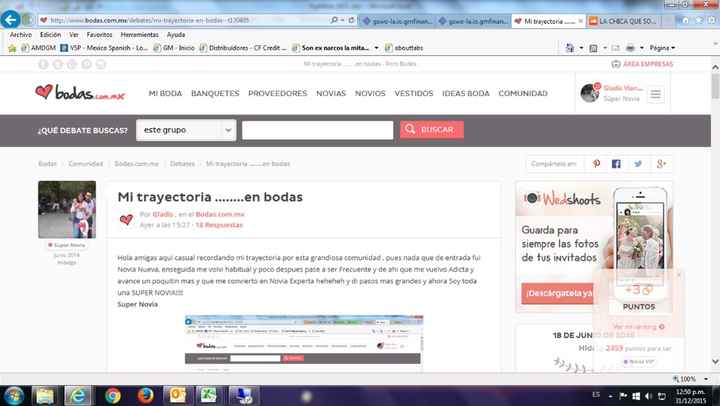Open the PROVEEDORES navigation item
Screen dimensions: 720x406
point(277,93)
